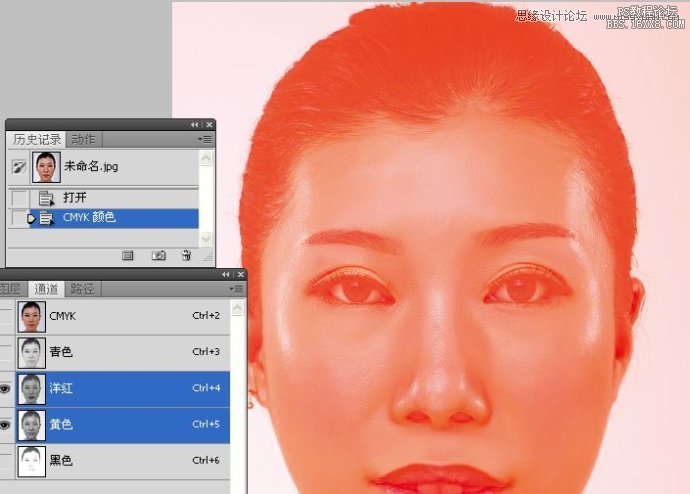
Task: Open the Channels panel options menu
Action: click(236, 288)
